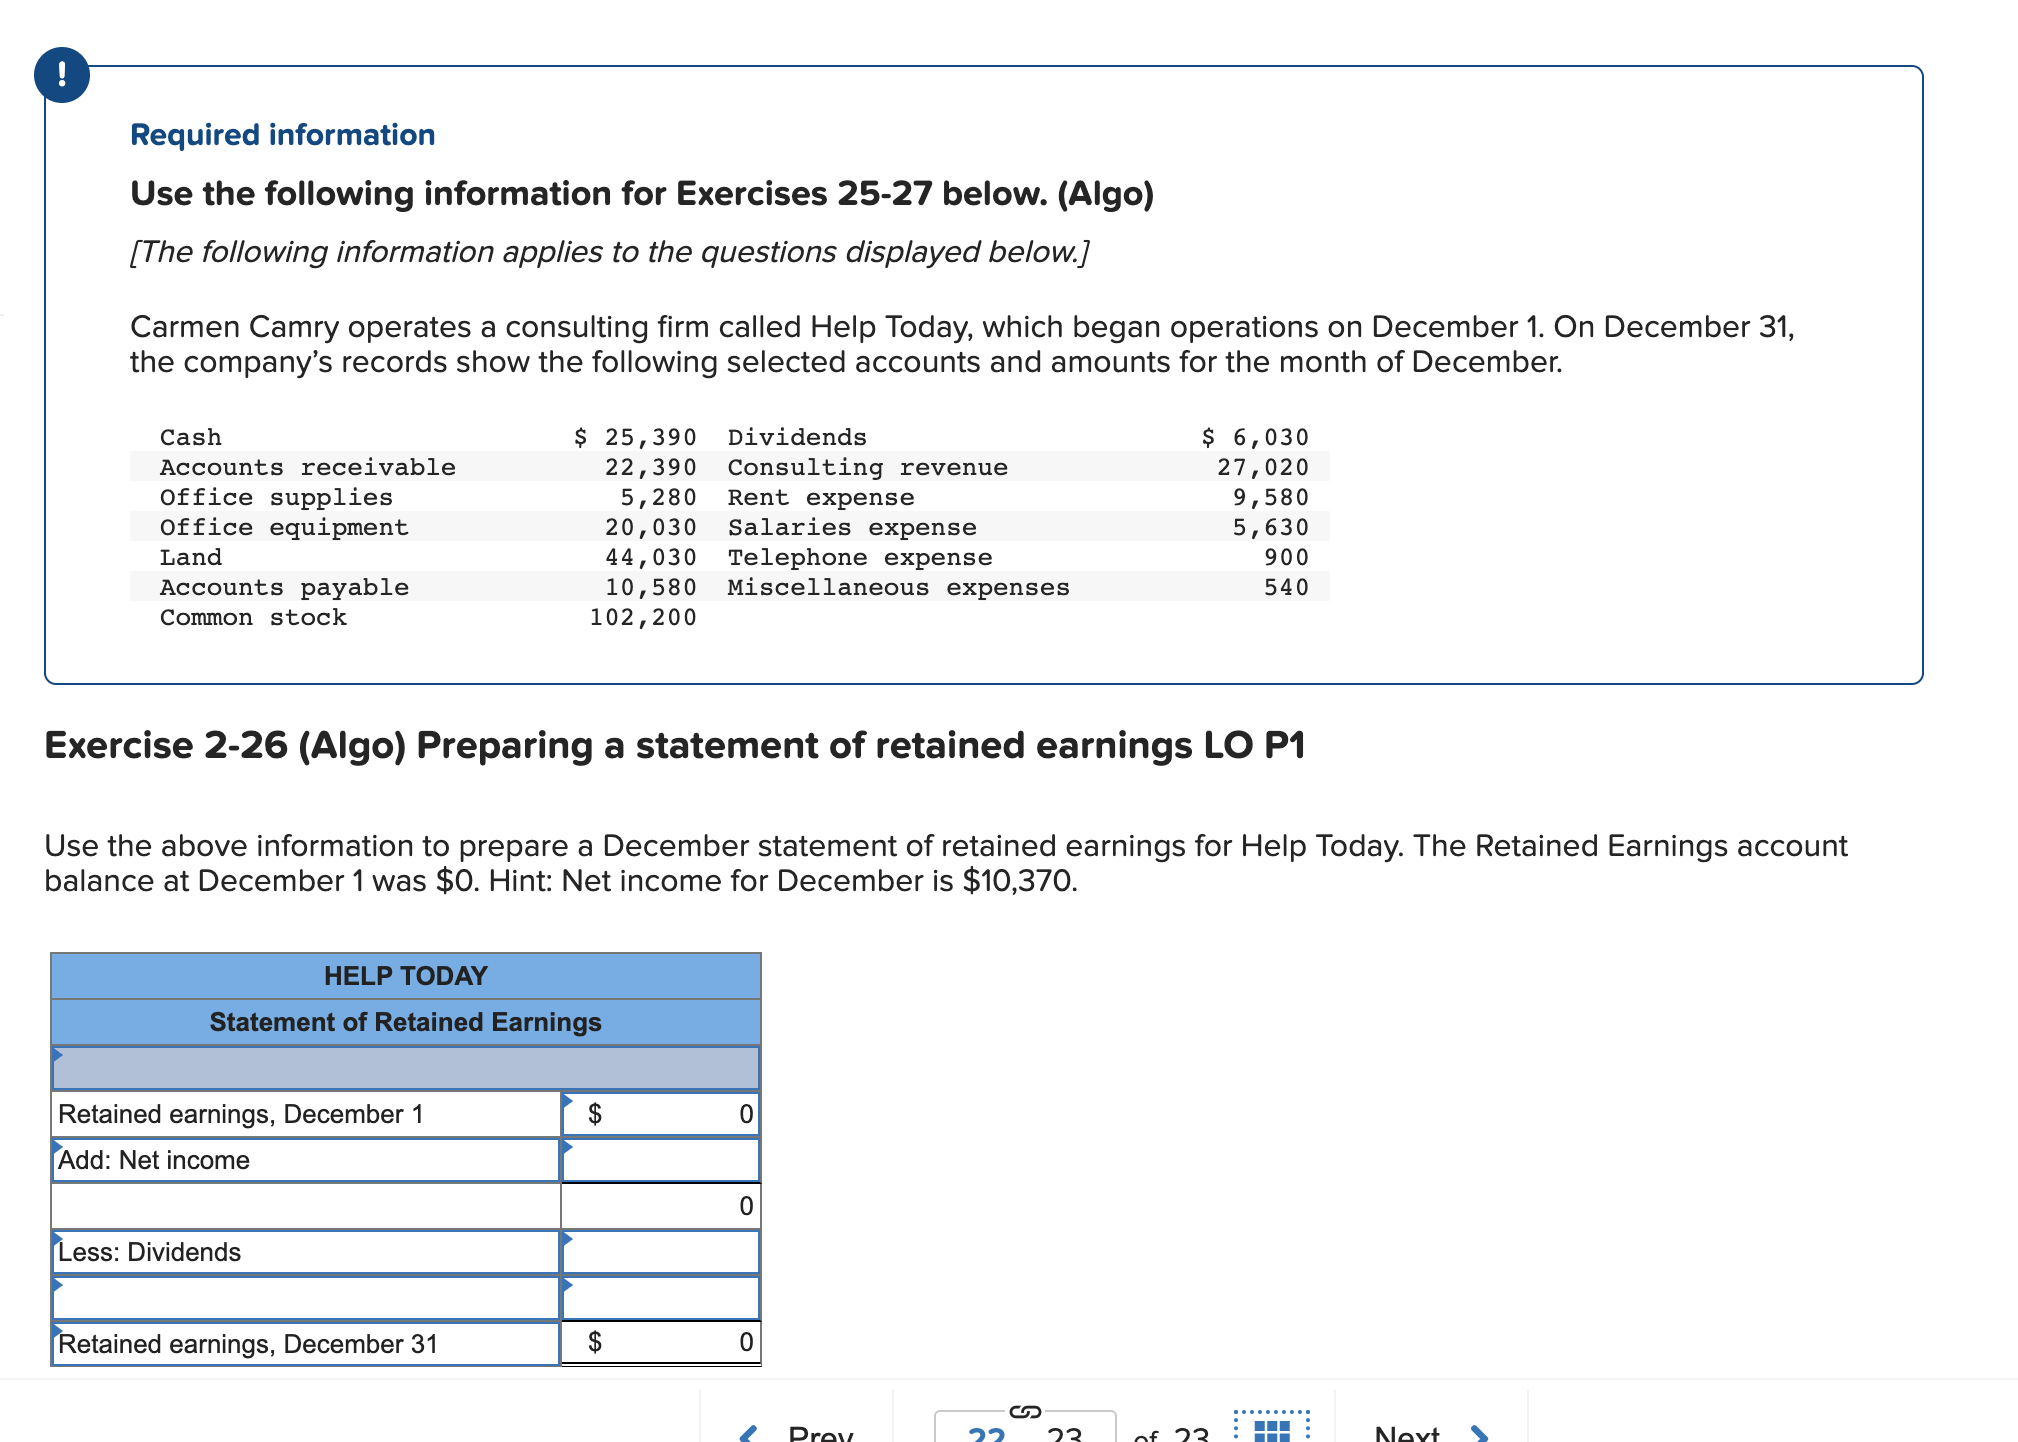This screenshot has width=2018, height=1442.
Task: Go to question 23
Action: point(1064,1434)
